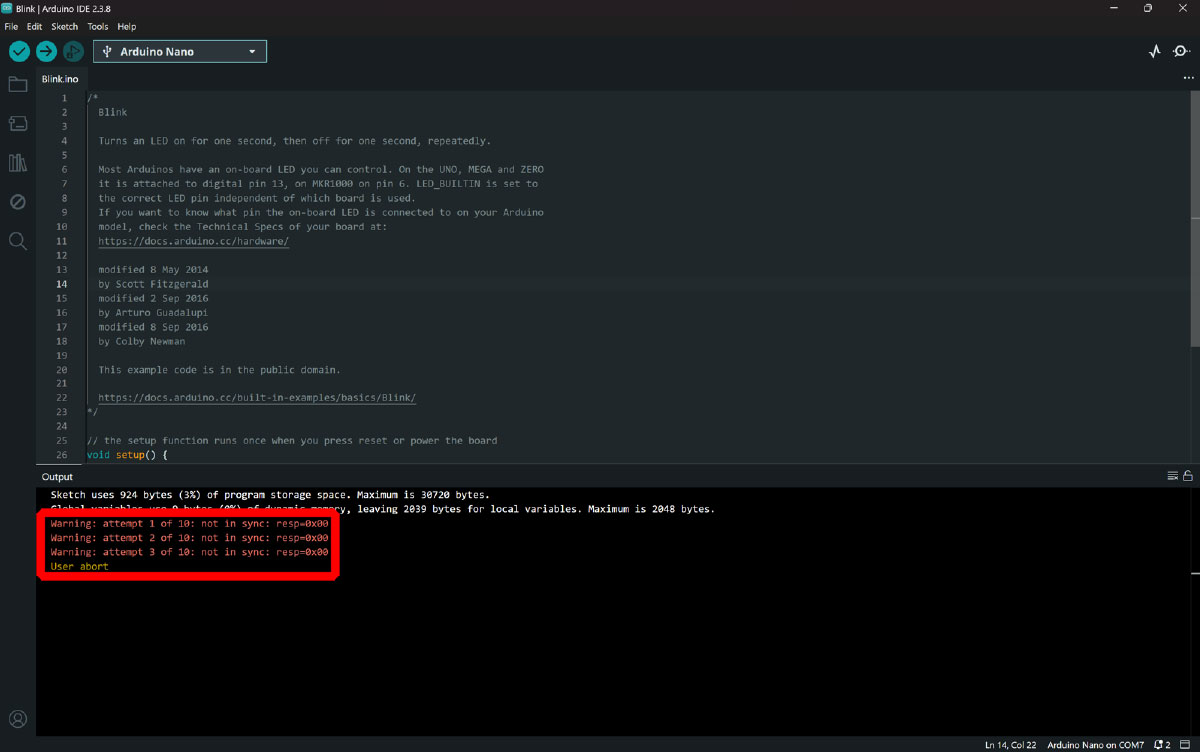Click the Arduino IDE title bar icon

tap(8, 8)
